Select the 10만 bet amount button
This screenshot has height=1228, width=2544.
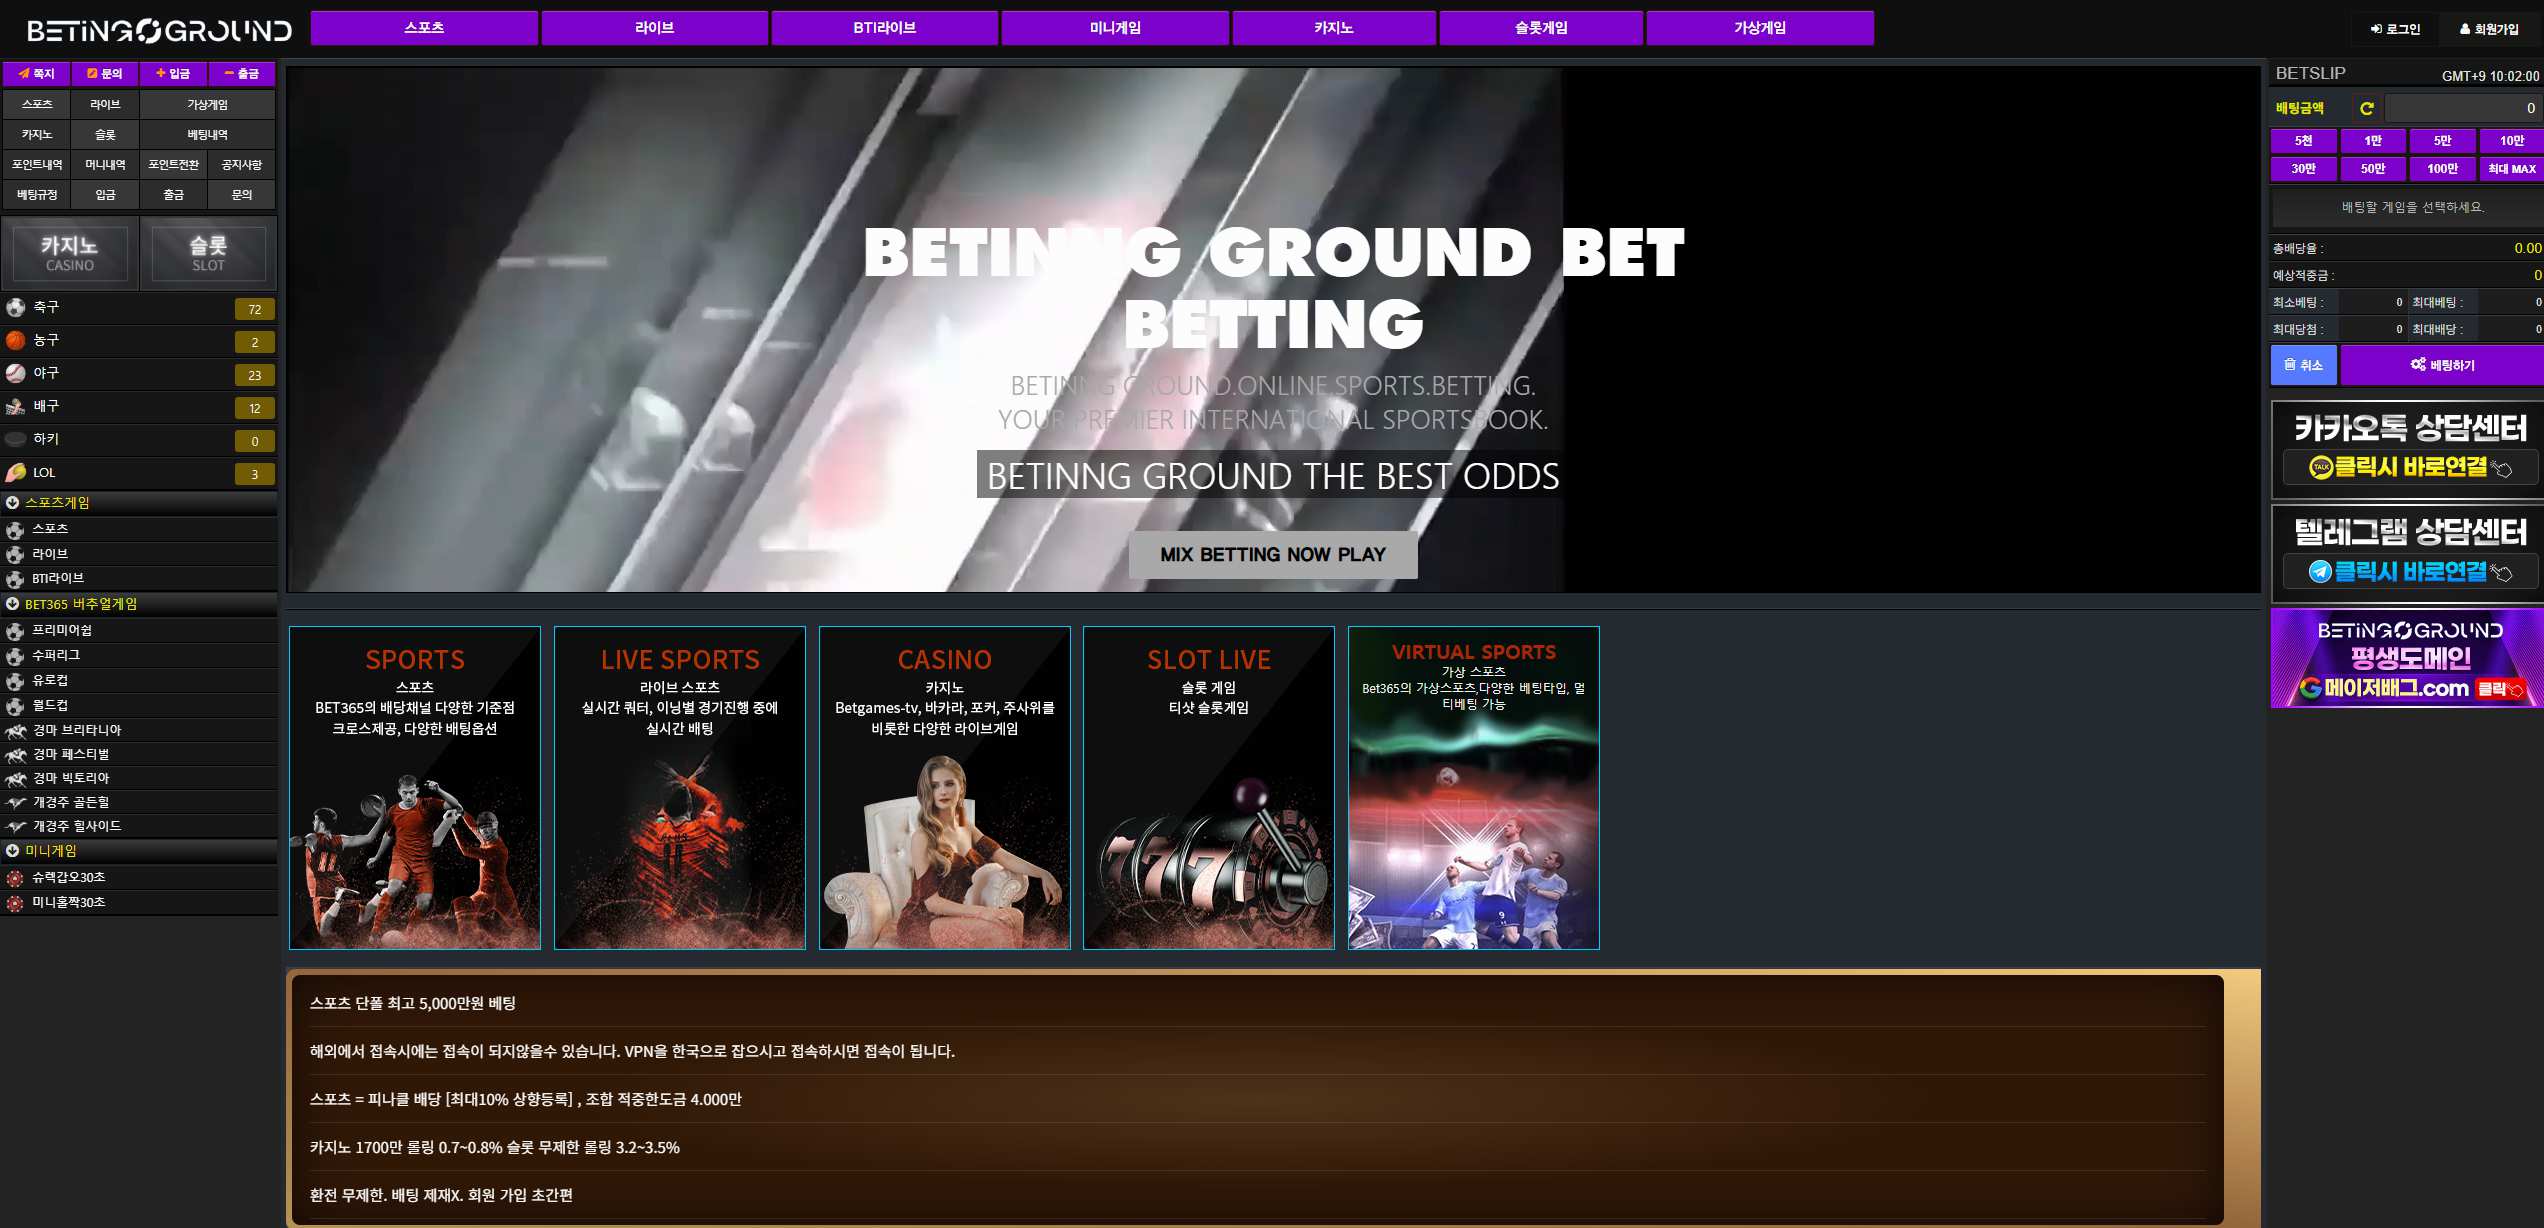click(x=2511, y=141)
